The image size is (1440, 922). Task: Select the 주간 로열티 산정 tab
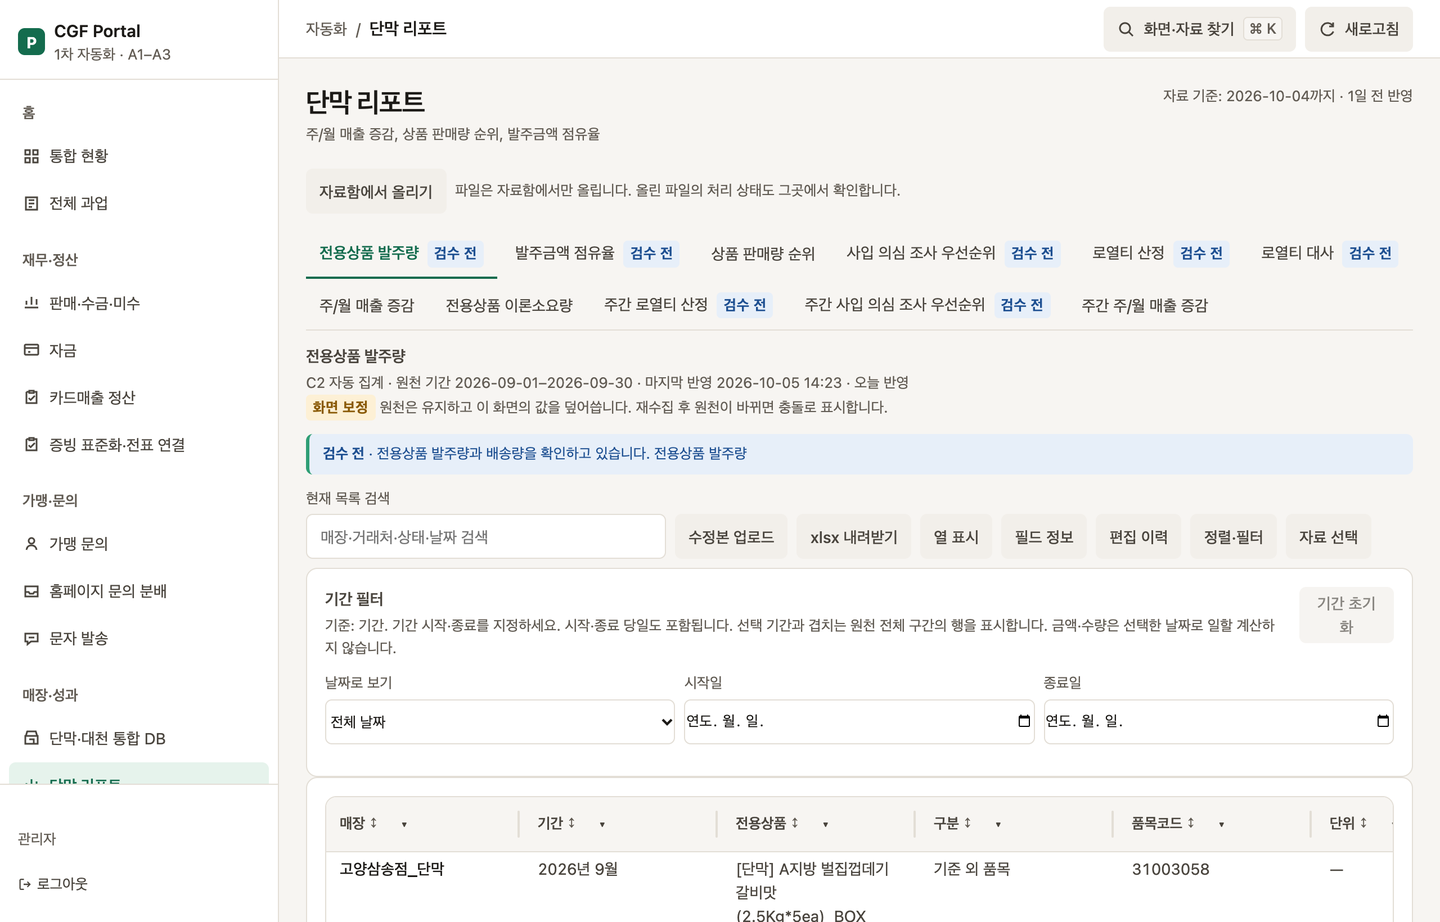point(688,305)
